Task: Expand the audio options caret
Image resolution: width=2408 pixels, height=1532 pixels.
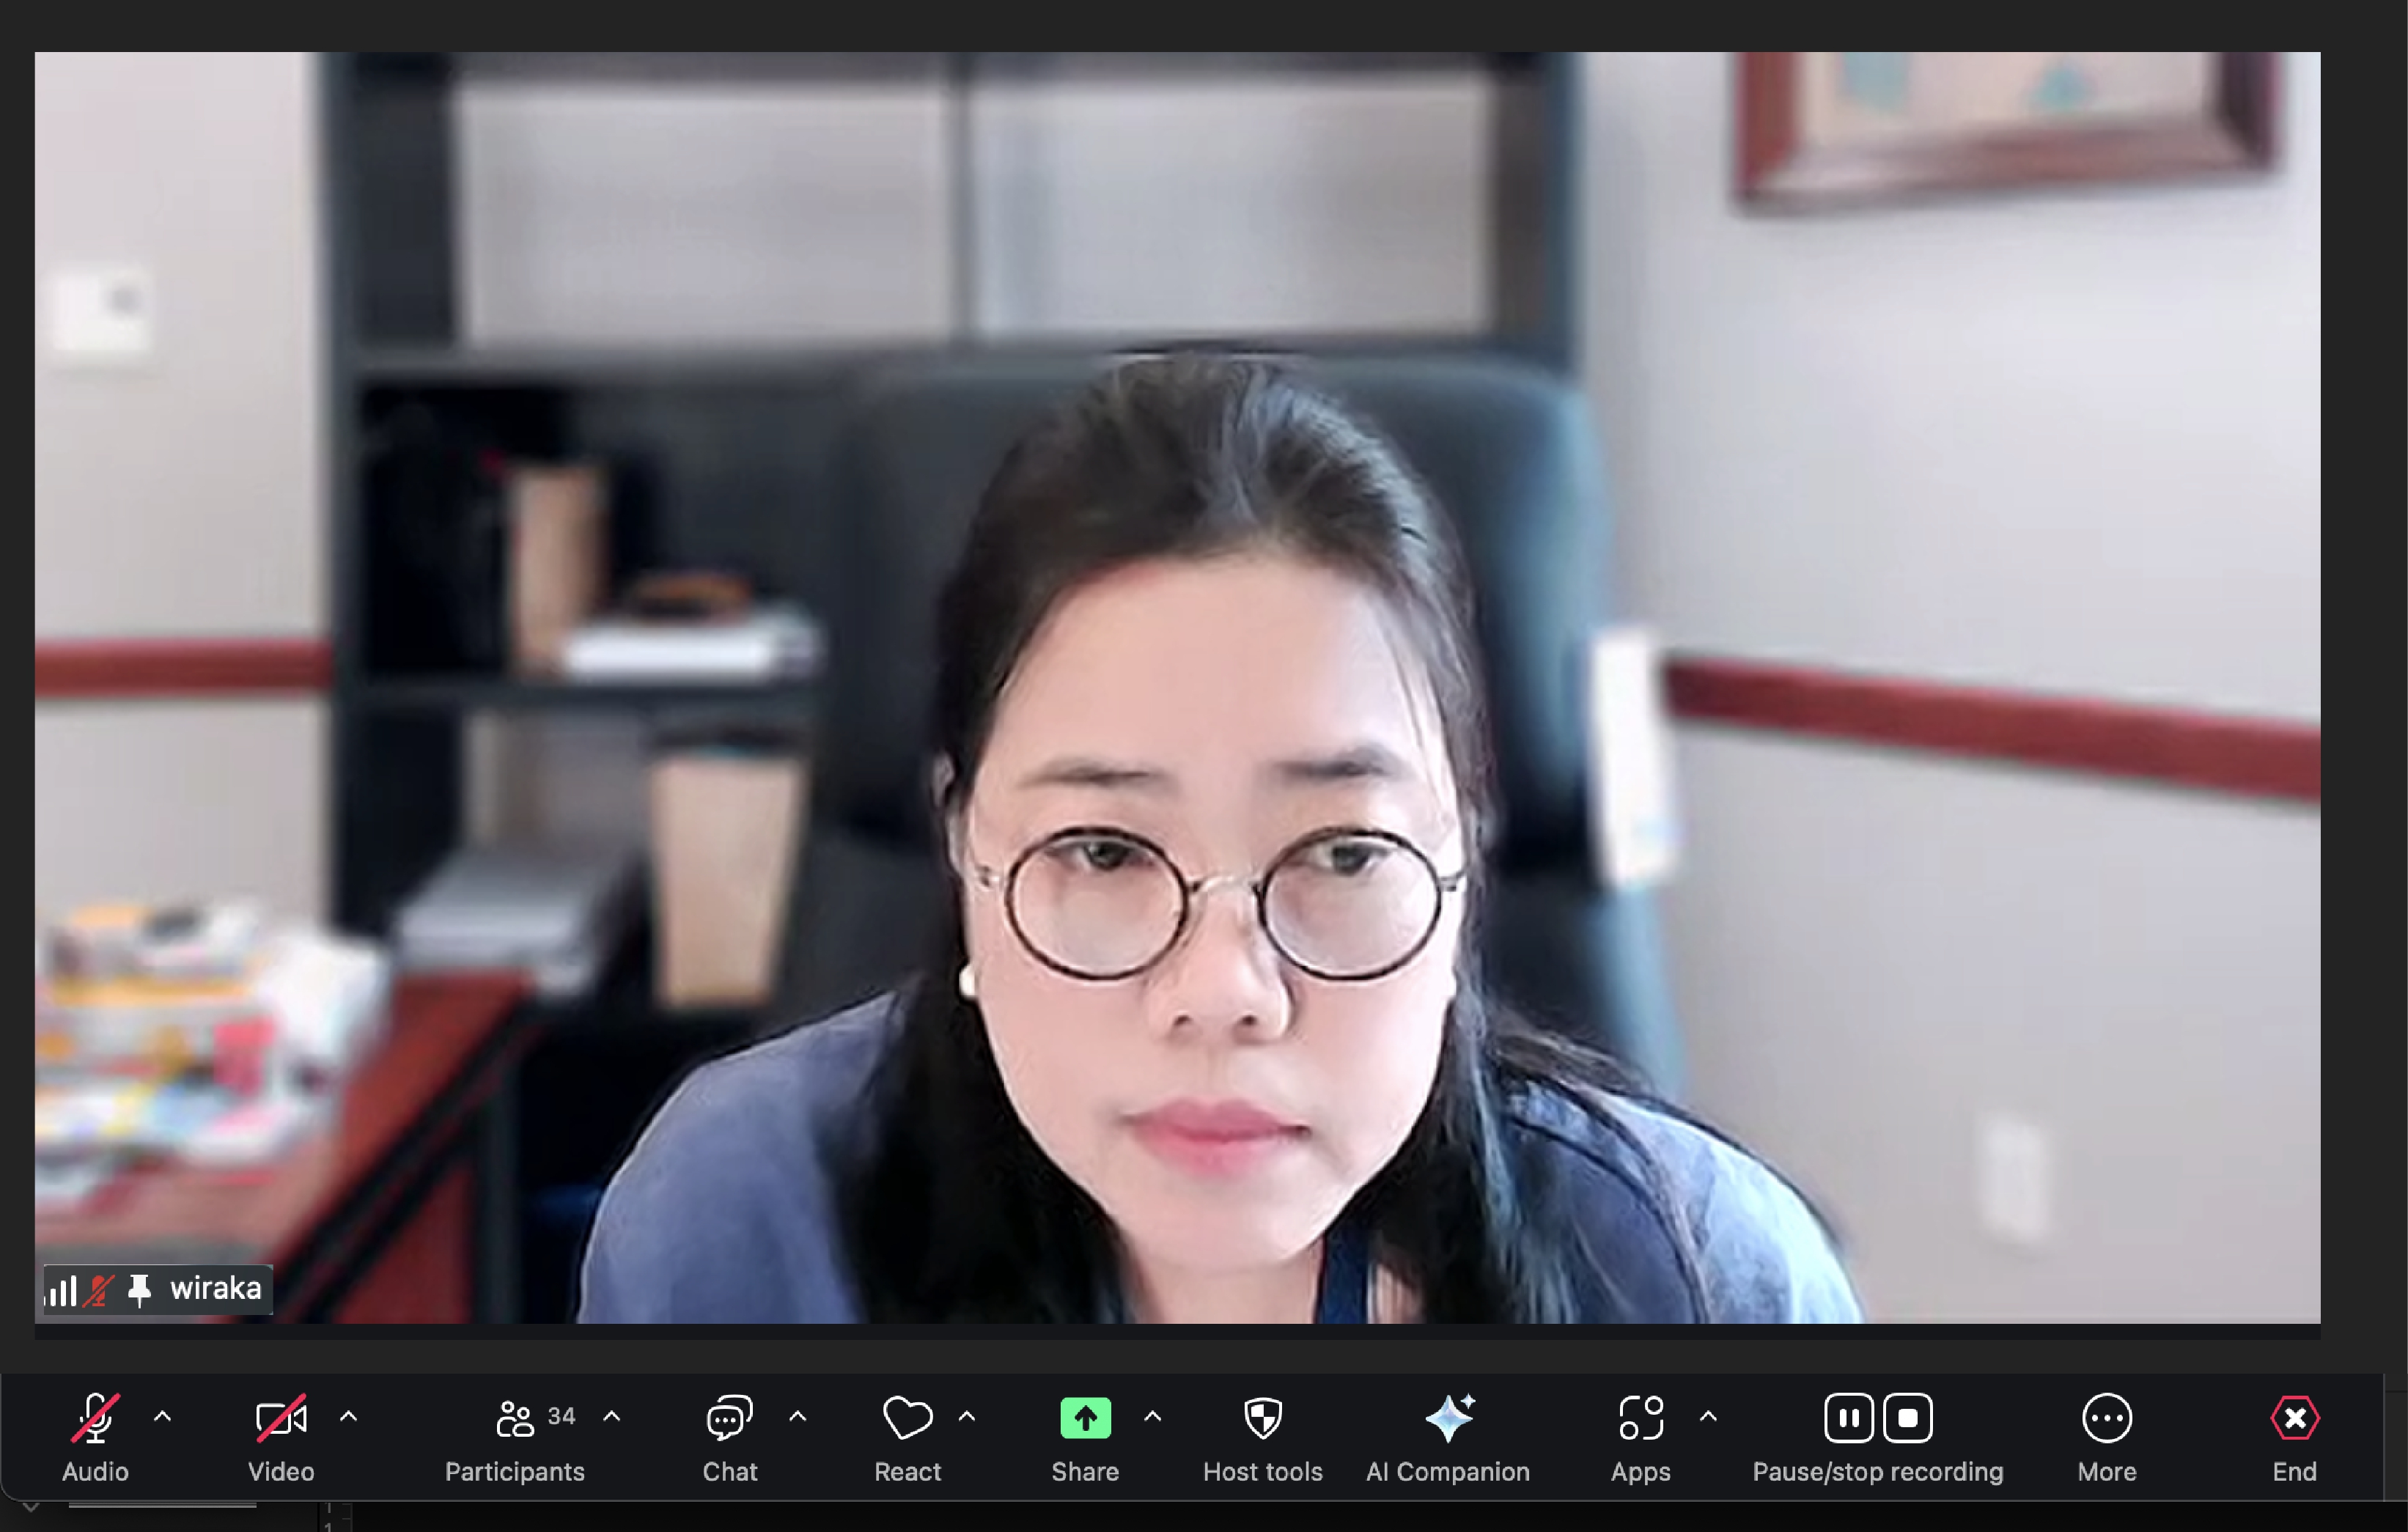Action: click(163, 1416)
